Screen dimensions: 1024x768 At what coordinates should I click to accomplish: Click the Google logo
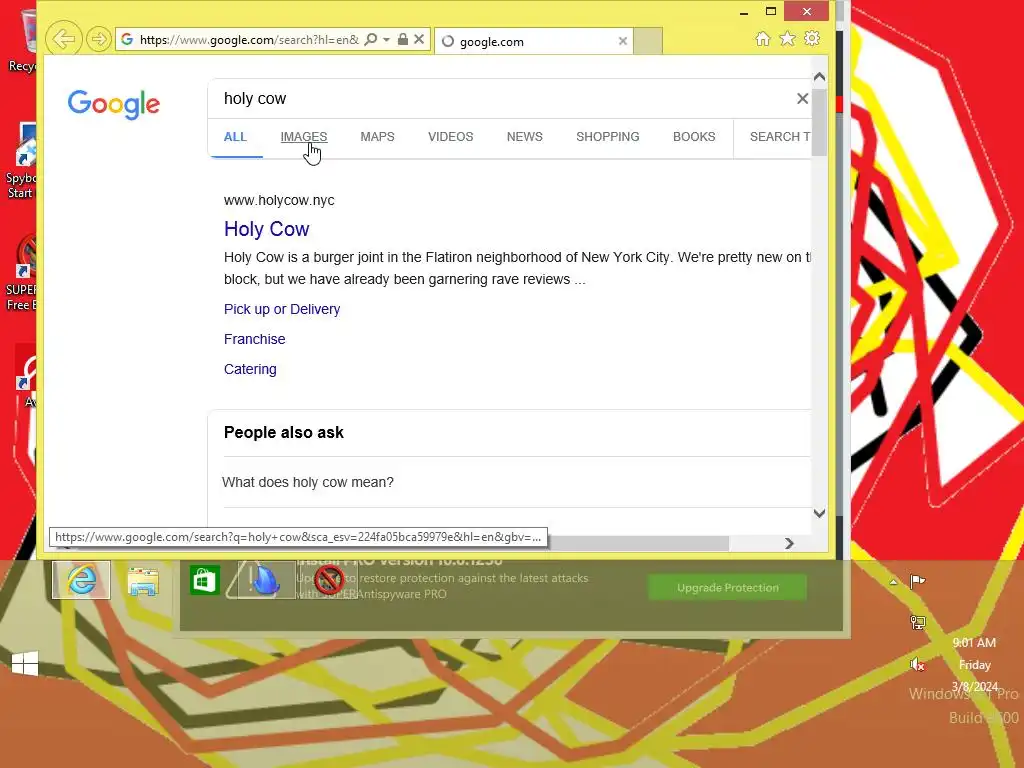click(114, 104)
